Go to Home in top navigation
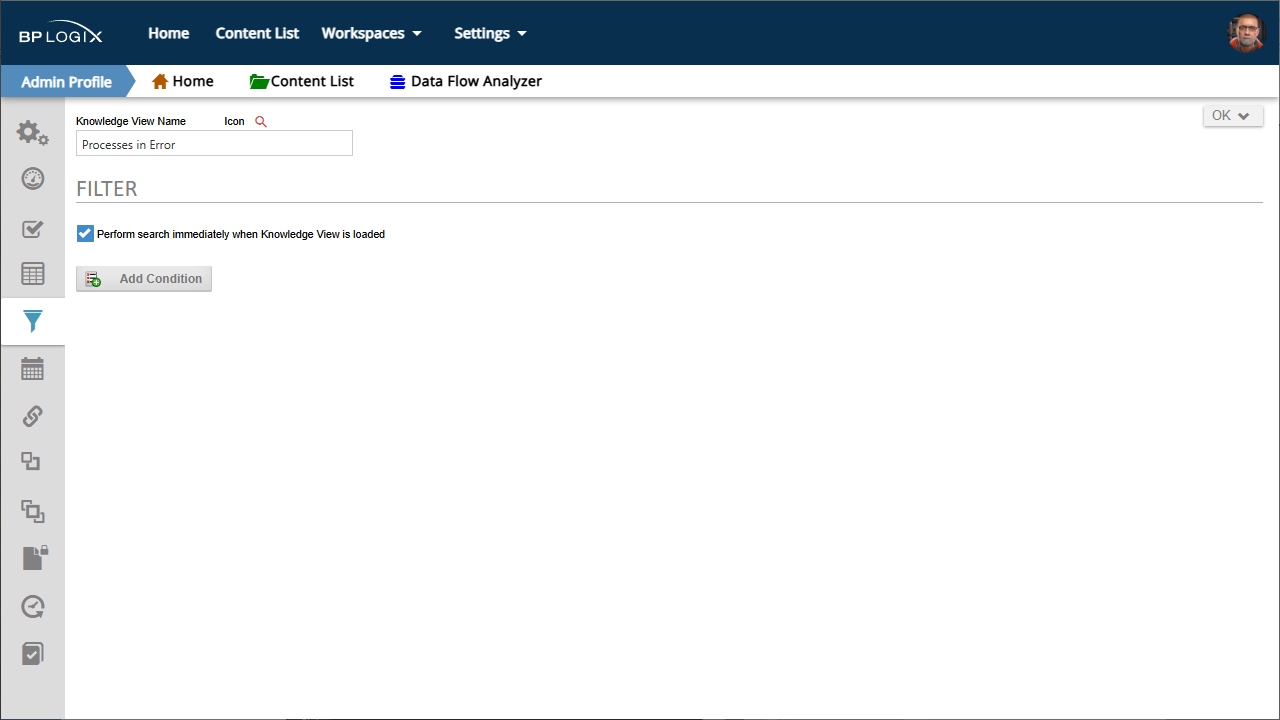This screenshot has height=720, width=1280. [169, 33]
